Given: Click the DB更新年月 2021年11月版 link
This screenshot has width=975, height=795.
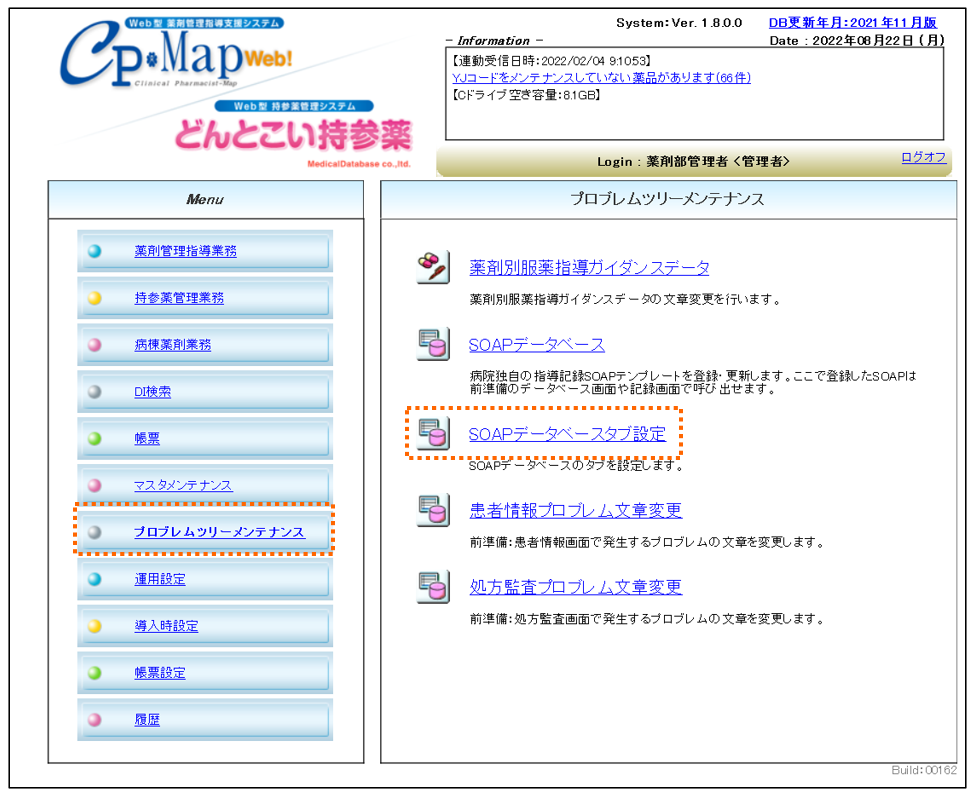Looking at the screenshot, I should pyautogui.click(x=852, y=23).
